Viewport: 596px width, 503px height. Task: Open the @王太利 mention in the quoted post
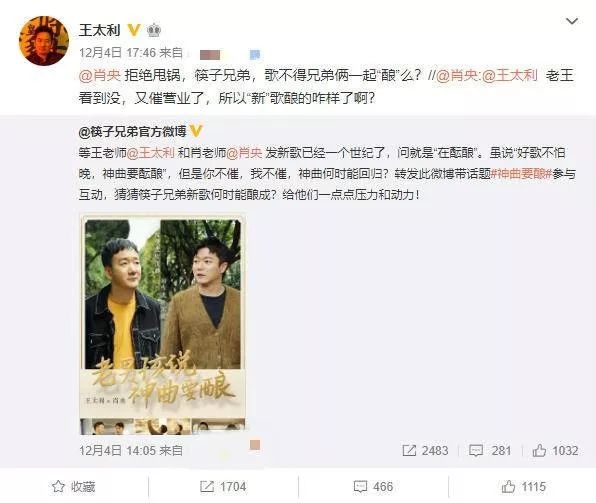[x=150, y=153]
